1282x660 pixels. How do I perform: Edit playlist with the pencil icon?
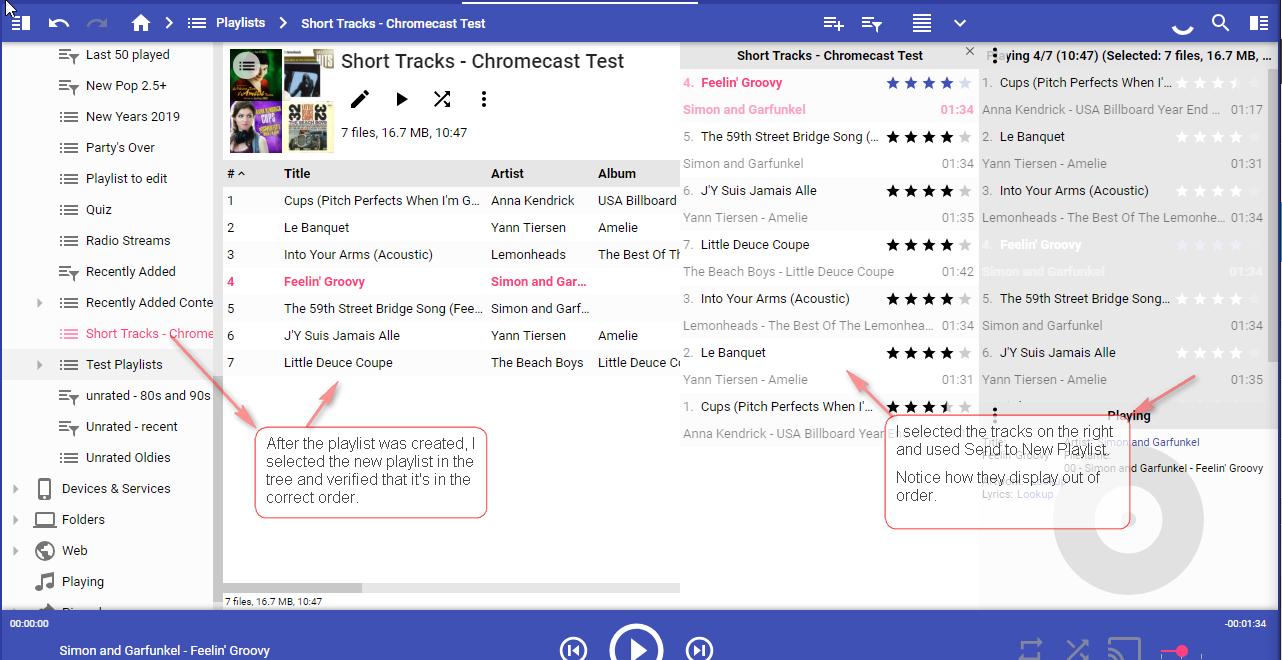360,99
